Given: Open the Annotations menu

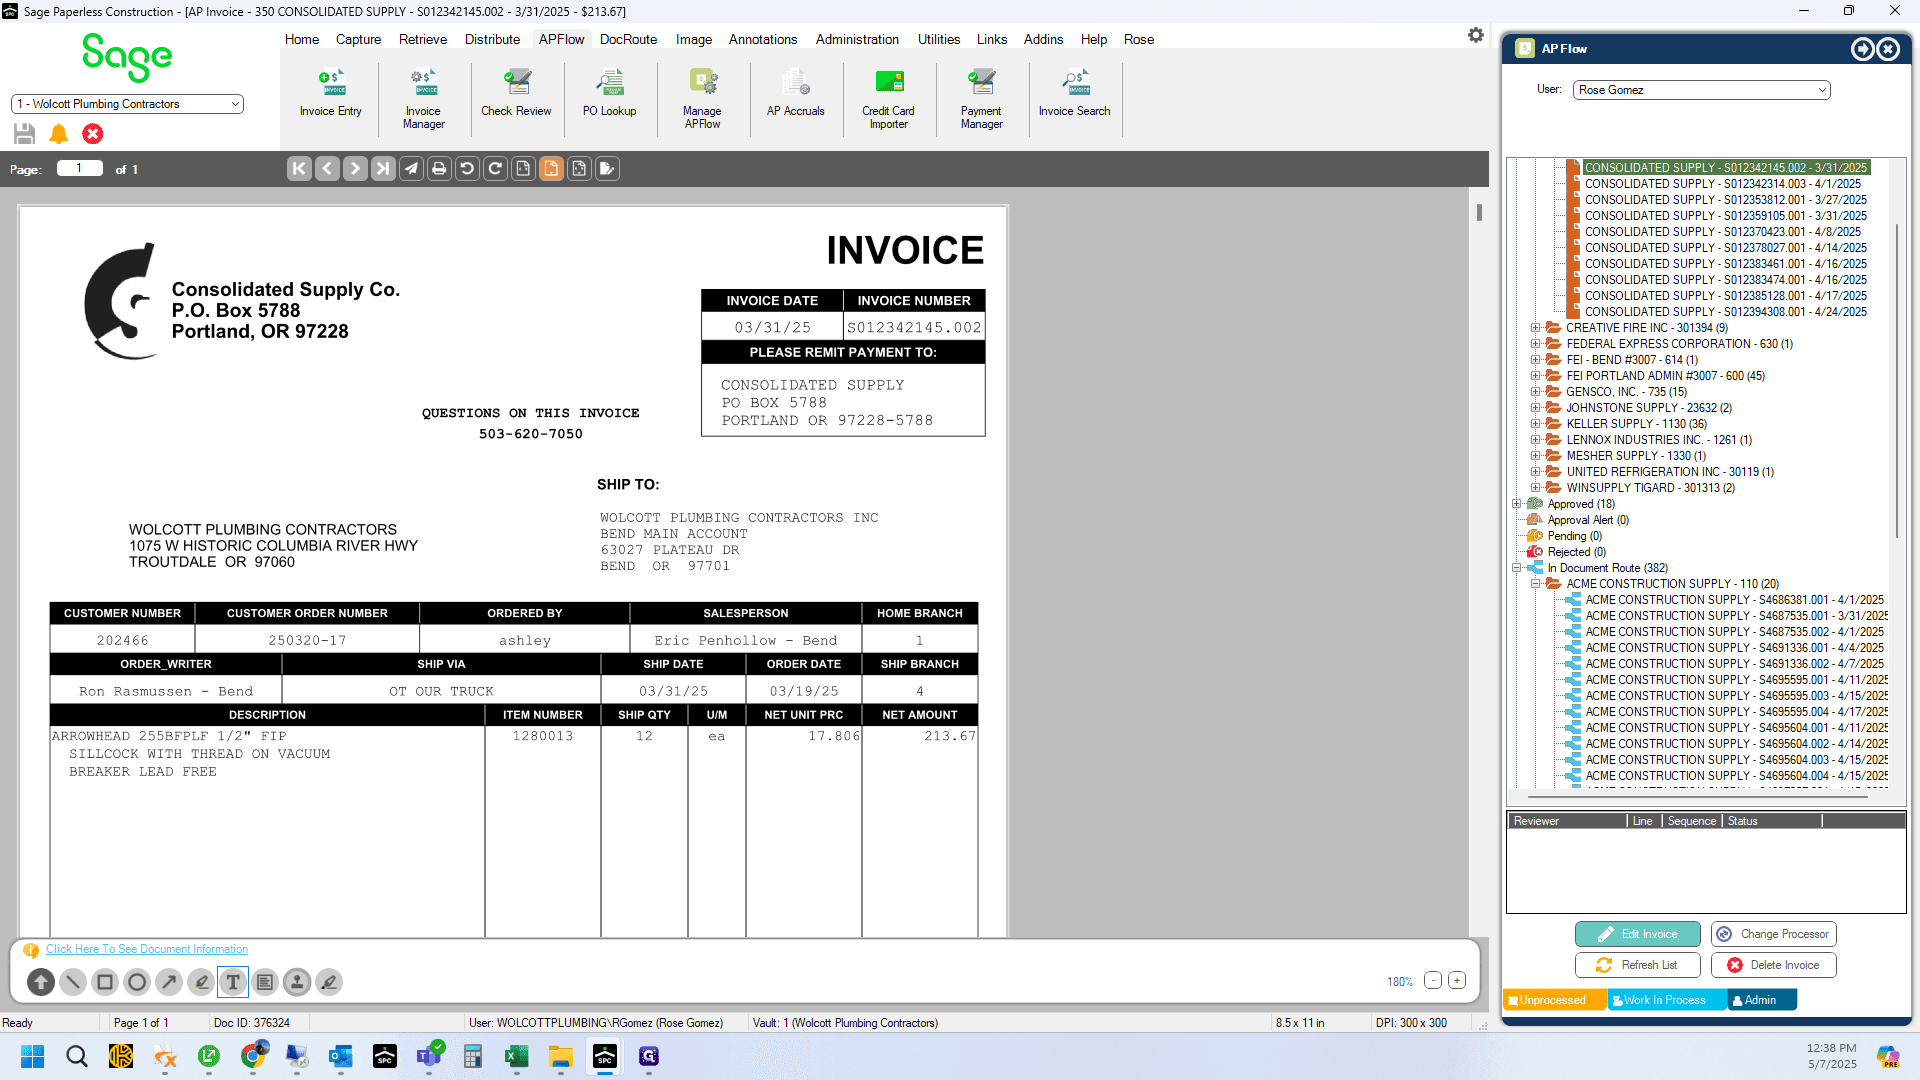Looking at the screenshot, I should pos(763,39).
